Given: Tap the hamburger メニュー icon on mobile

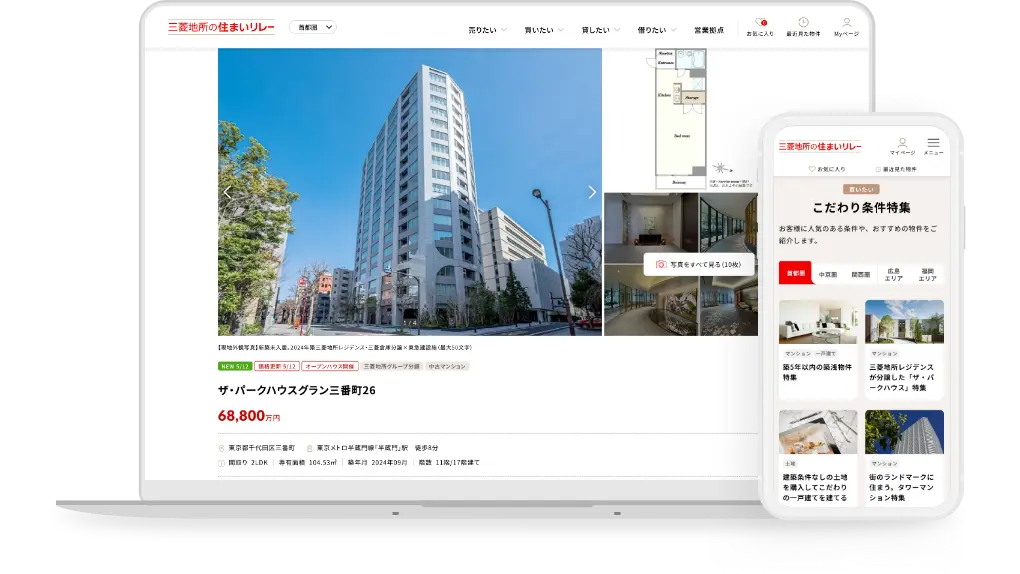Looking at the screenshot, I should [933, 146].
